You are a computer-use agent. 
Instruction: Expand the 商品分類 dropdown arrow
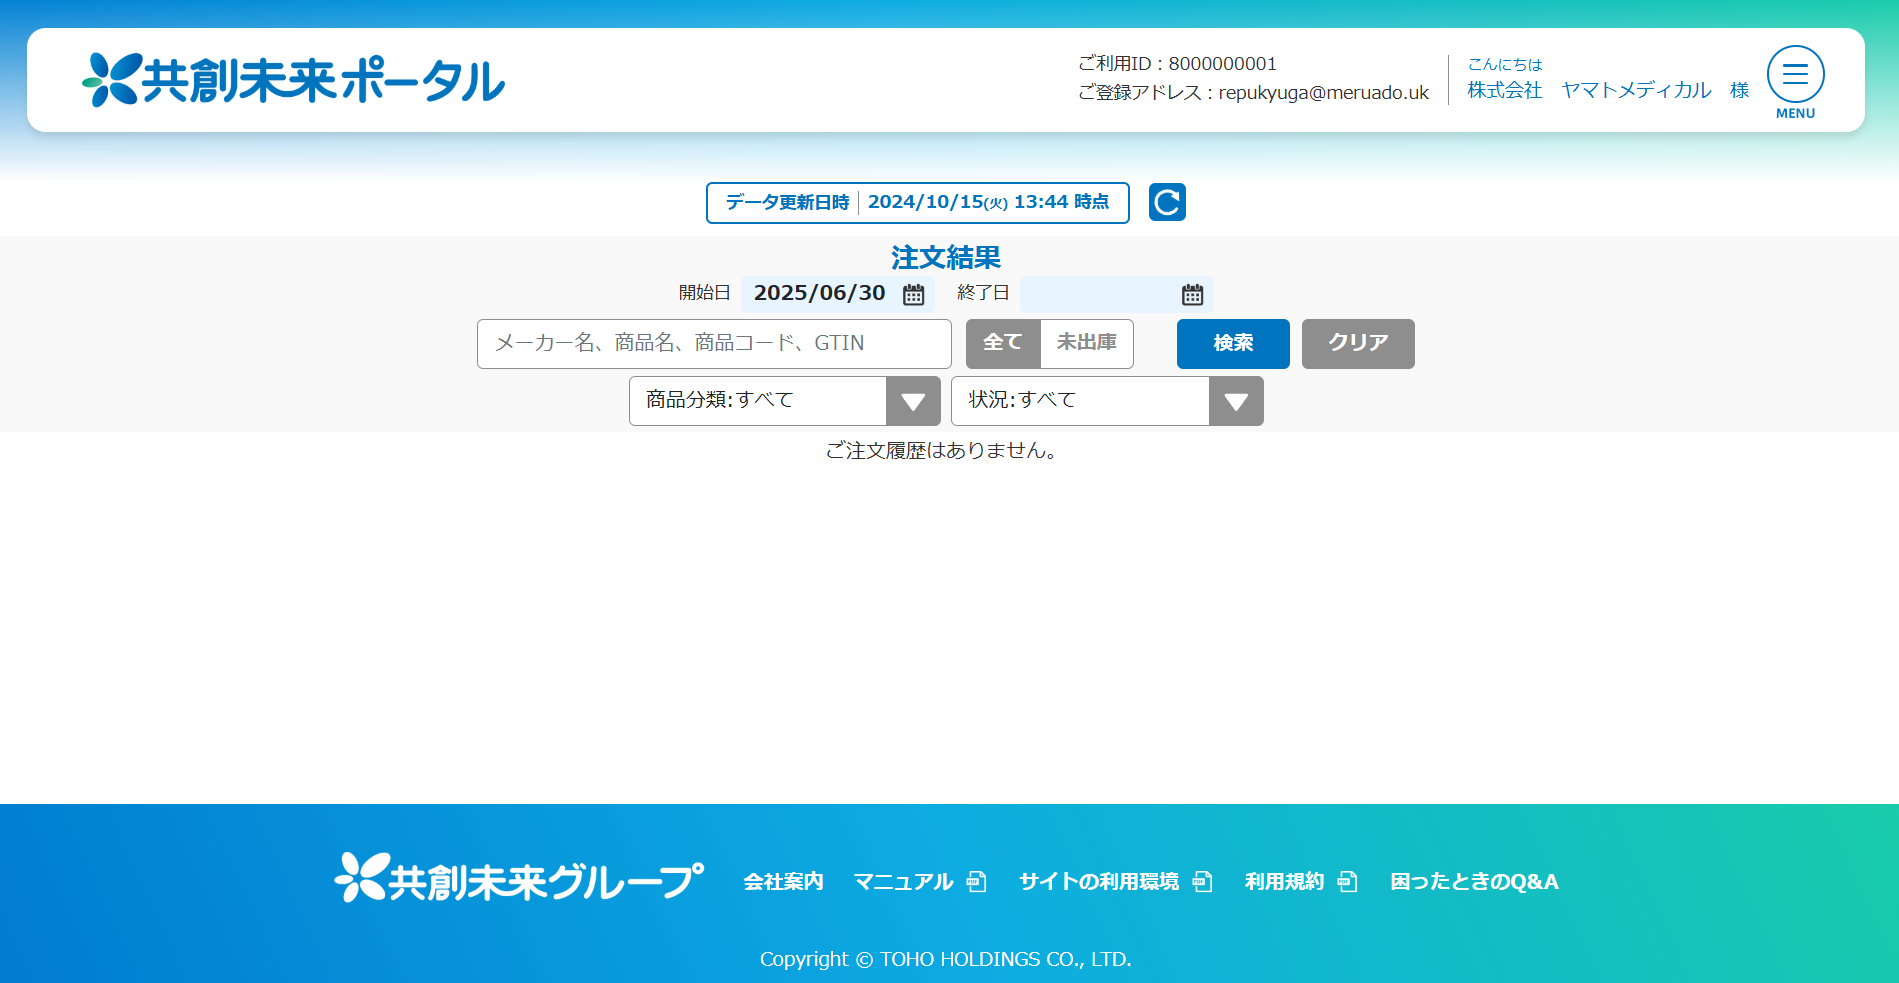[912, 401]
